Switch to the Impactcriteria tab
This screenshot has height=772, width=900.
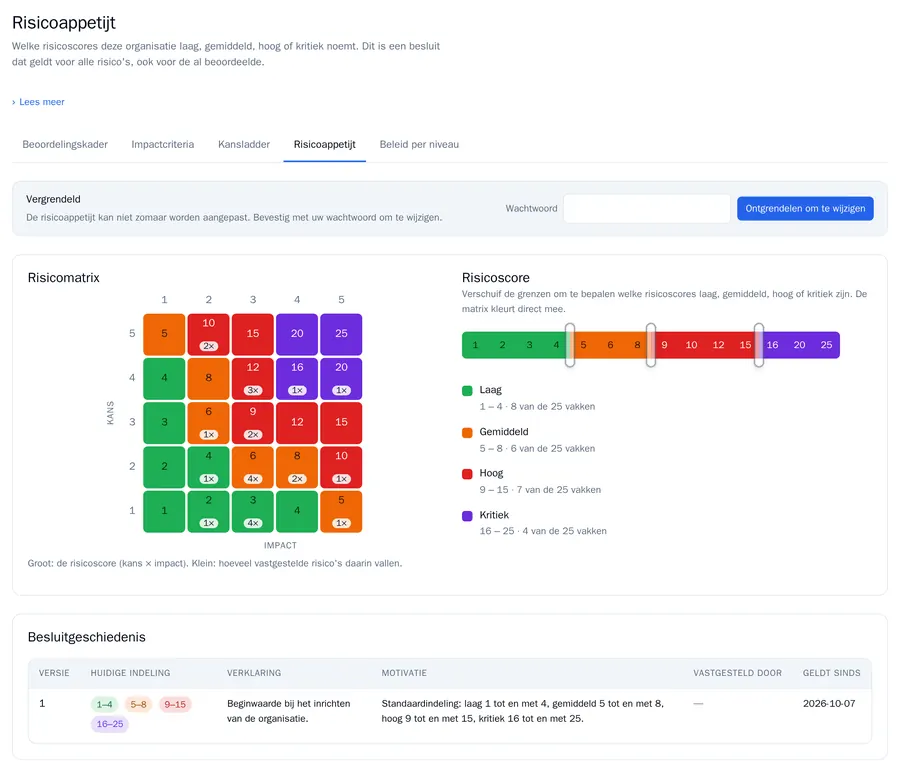pyautogui.click(x=162, y=145)
